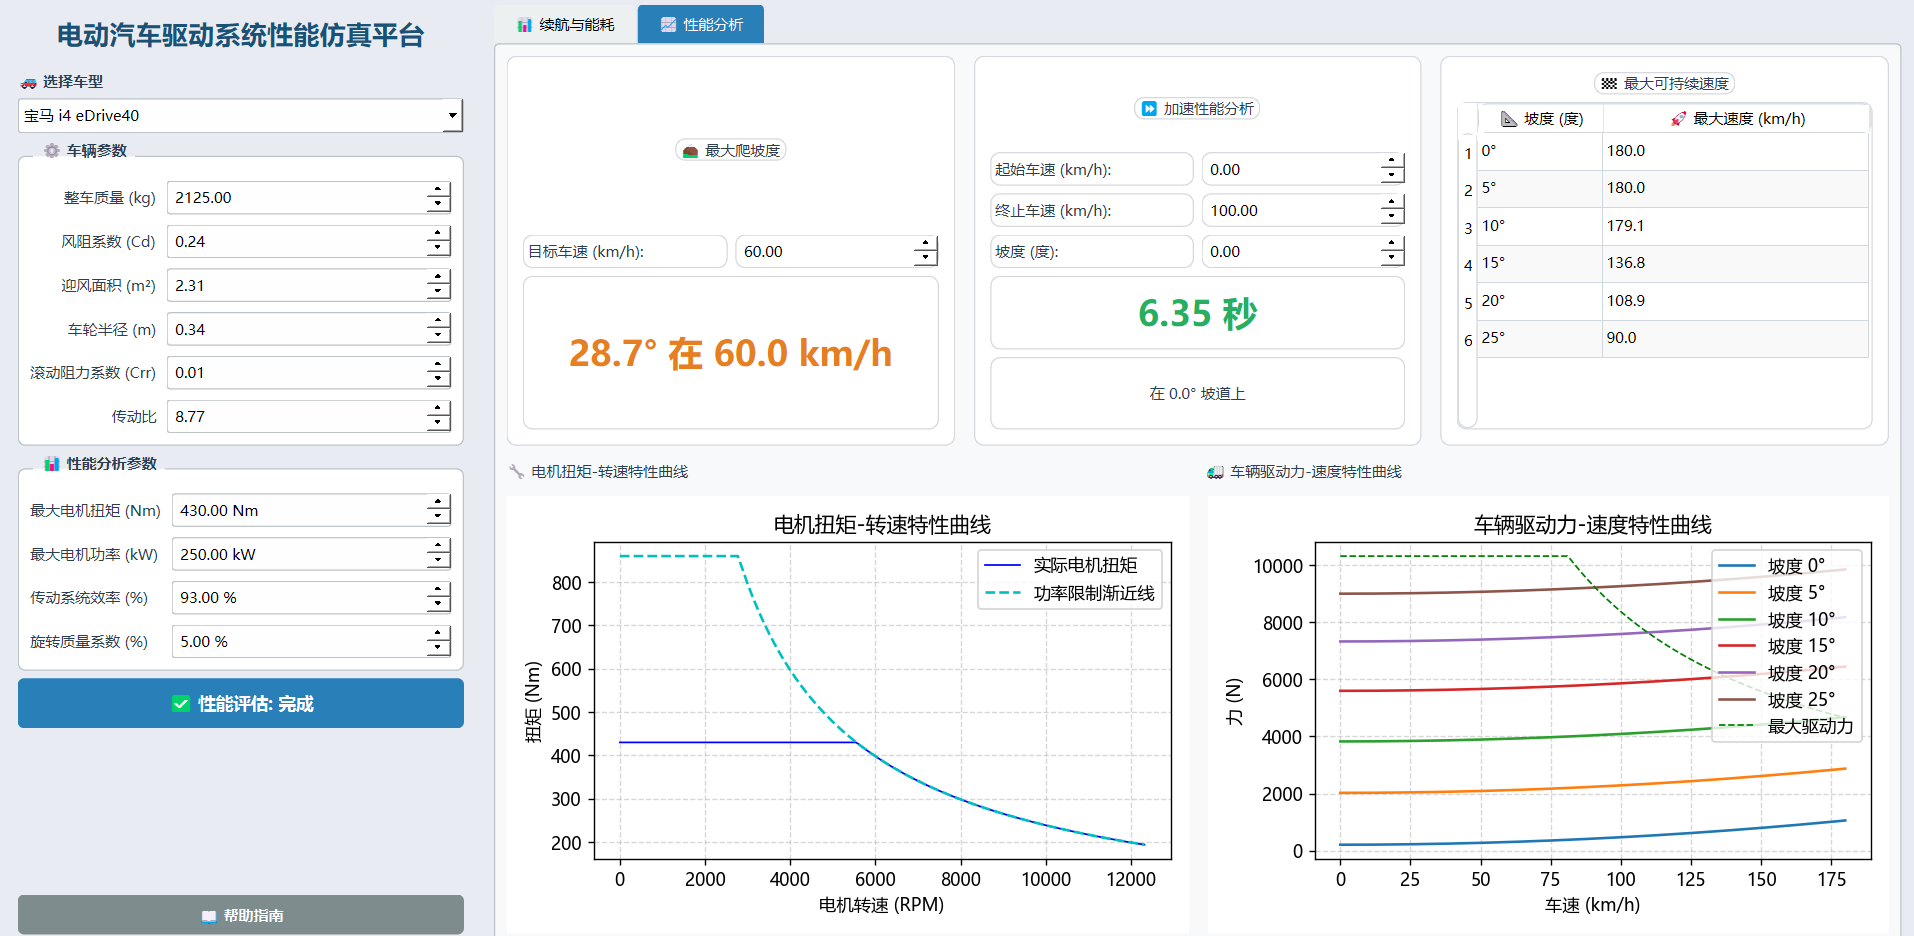This screenshot has width=1914, height=936.
Task: Increase 整车质量 value with up arrow
Action: (438, 190)
